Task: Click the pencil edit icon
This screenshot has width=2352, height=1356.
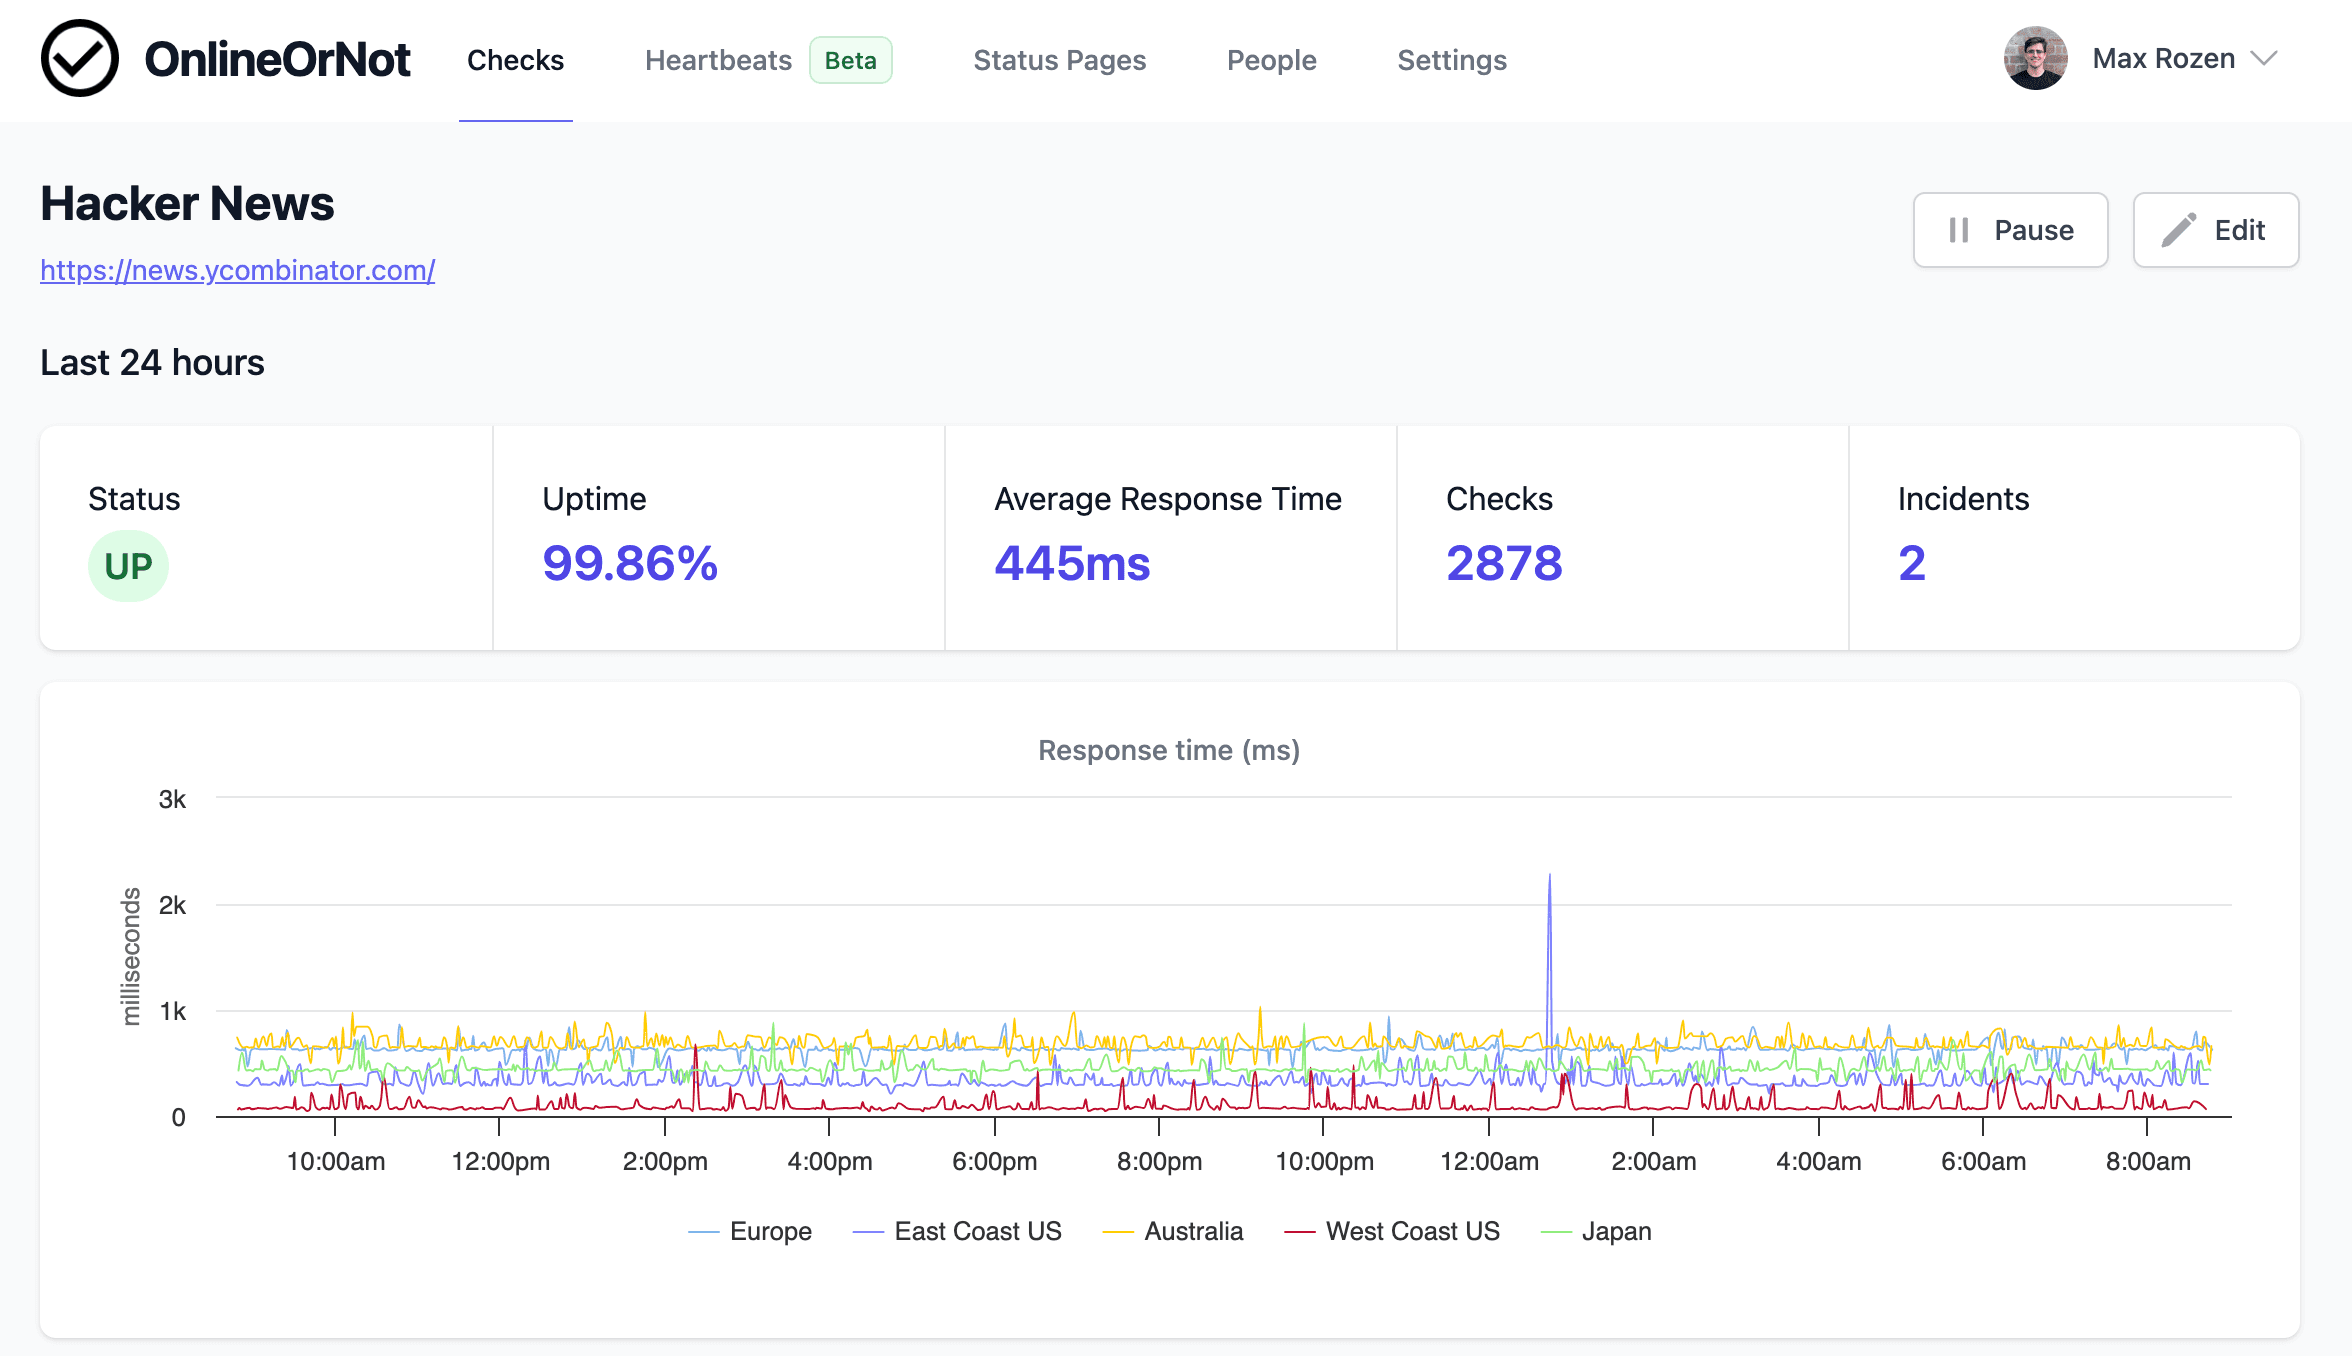Action: [x=2179, y=230]
